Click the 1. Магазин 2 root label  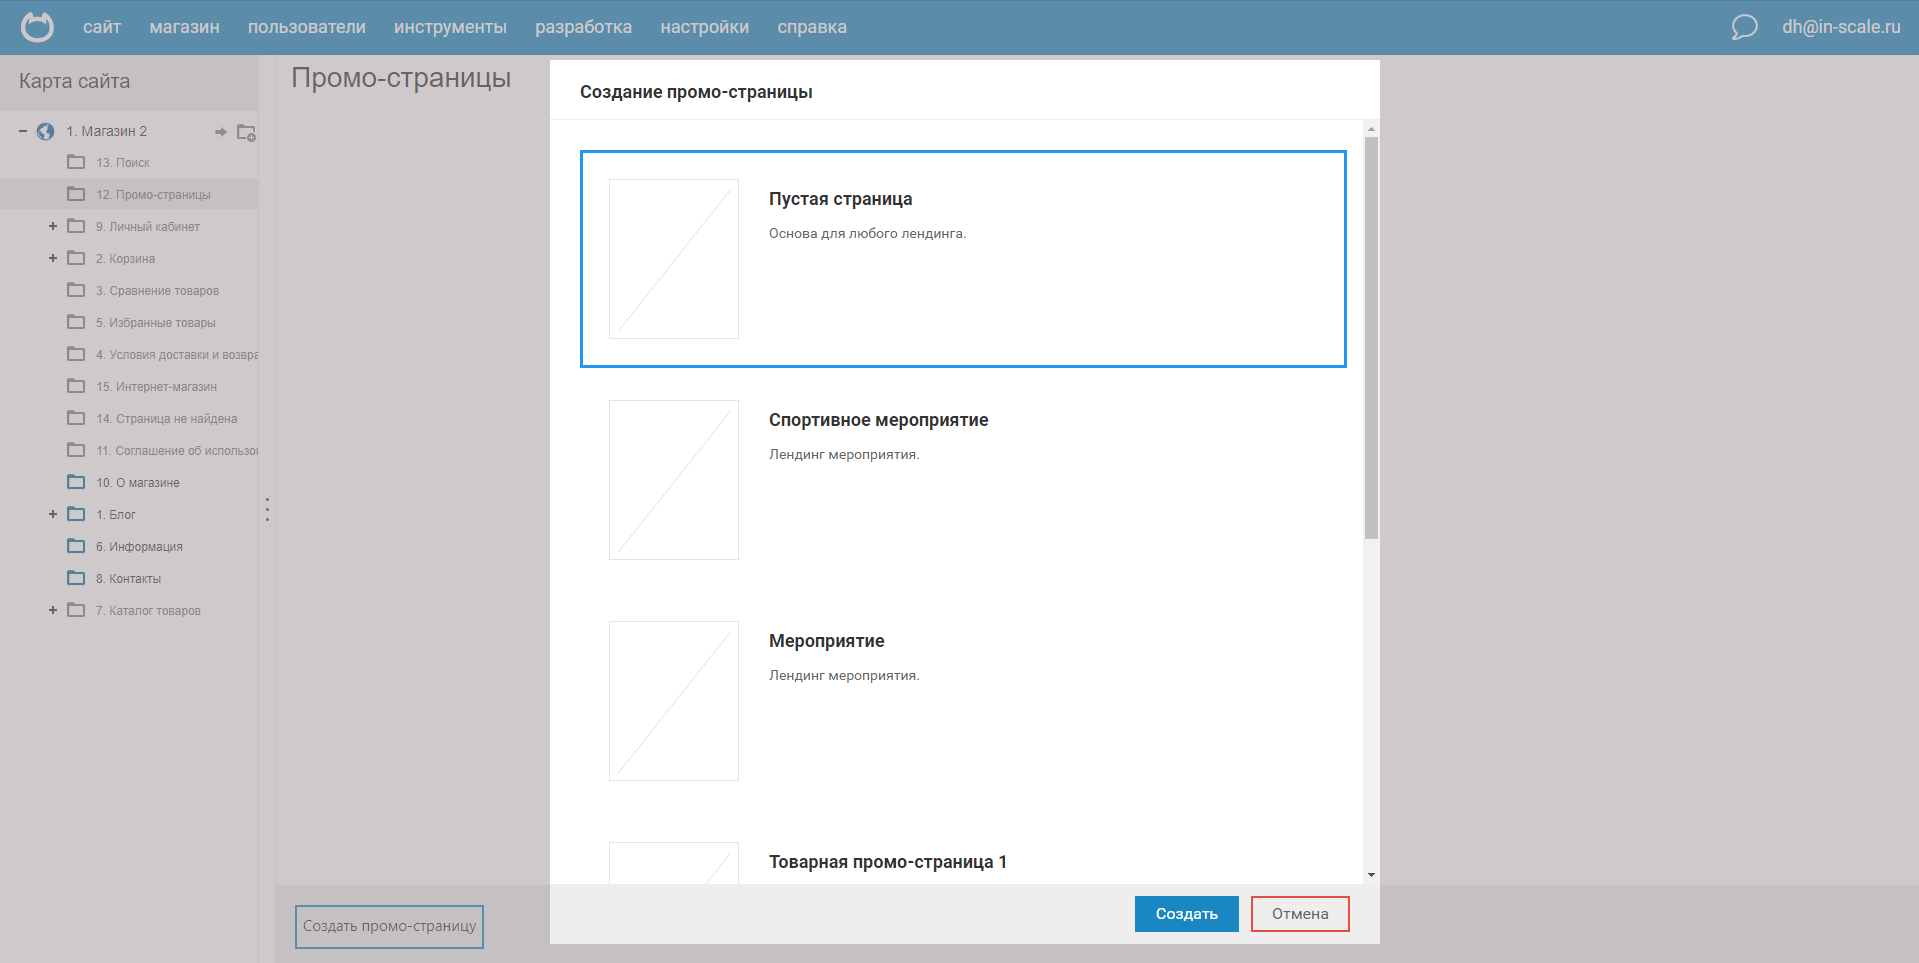[107, 131]
